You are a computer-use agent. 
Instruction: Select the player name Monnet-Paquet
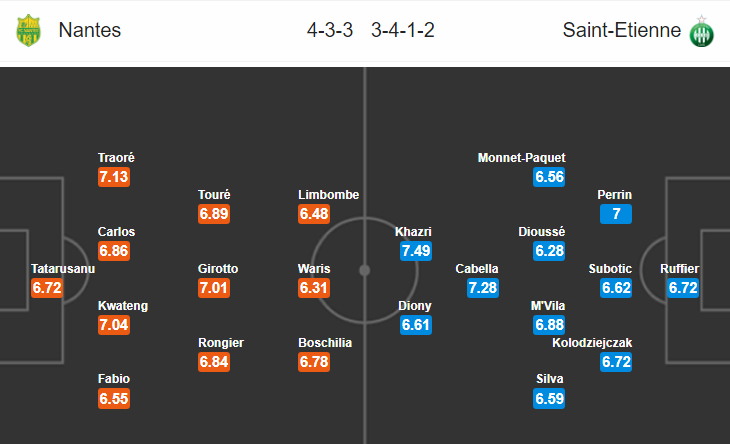pyautogui.click(x=521, y=158)
